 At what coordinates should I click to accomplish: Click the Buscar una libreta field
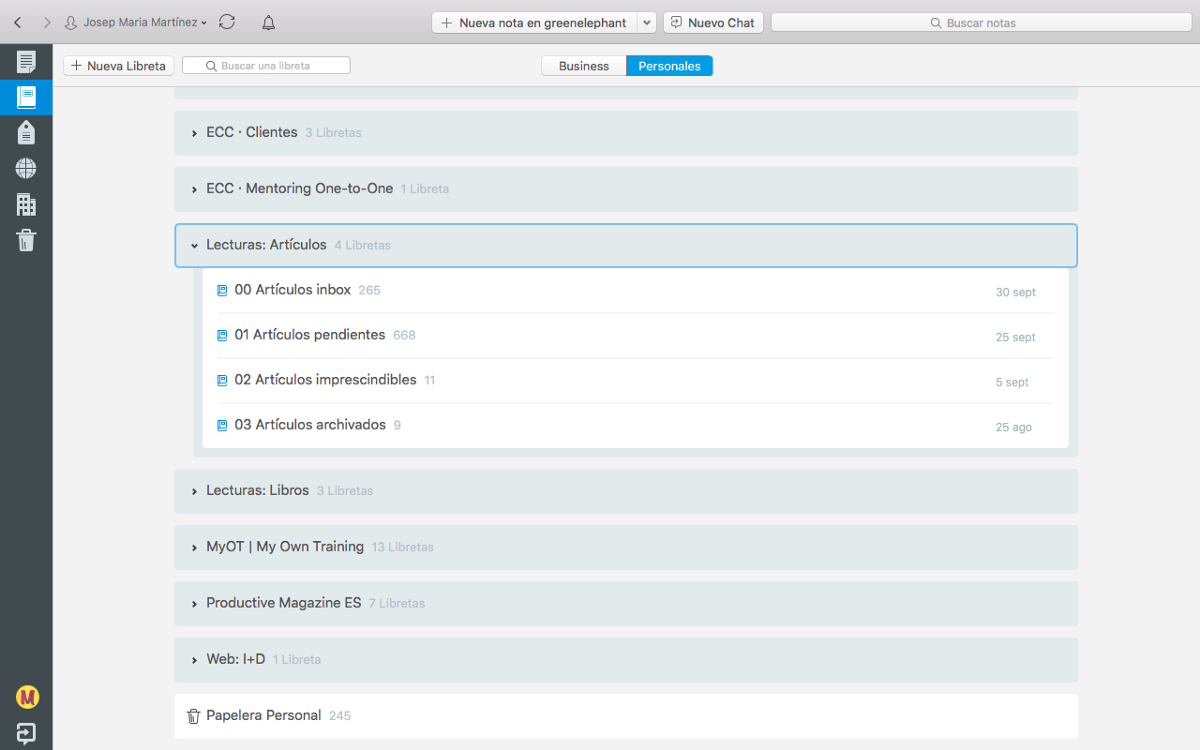(266, 66)
